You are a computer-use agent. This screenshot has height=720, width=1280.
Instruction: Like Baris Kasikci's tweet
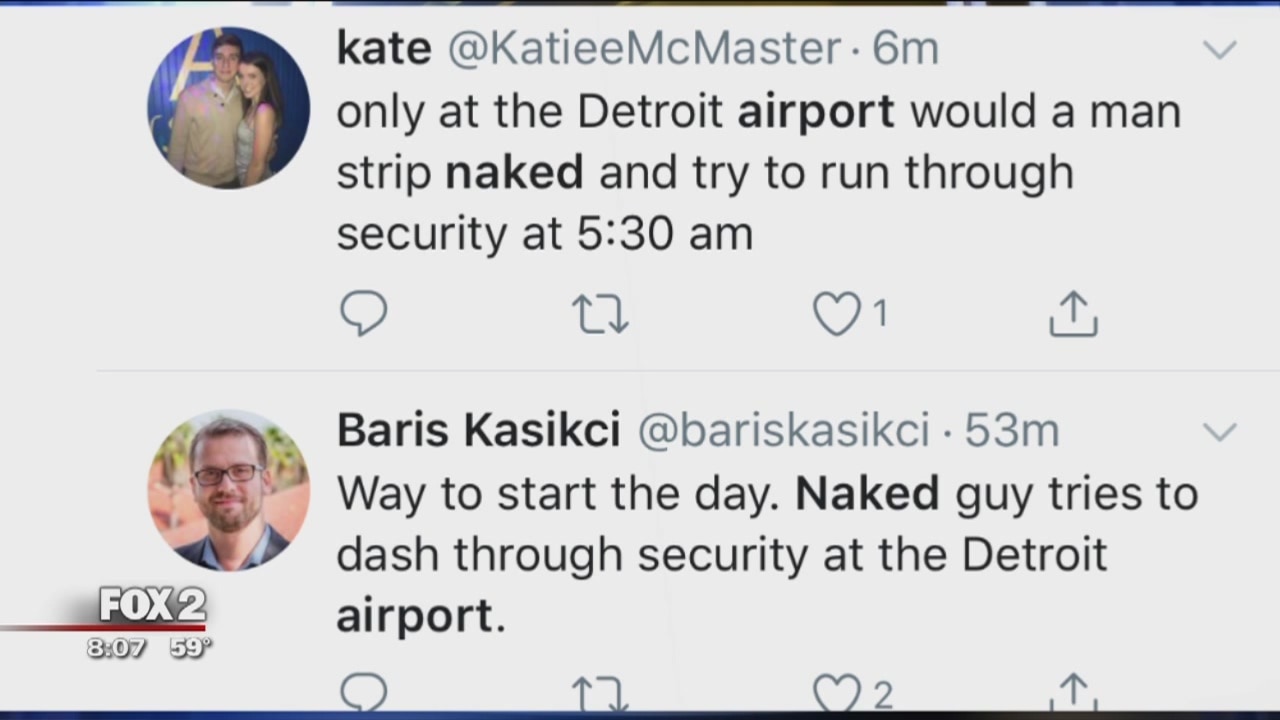click(x=836, y=694)
